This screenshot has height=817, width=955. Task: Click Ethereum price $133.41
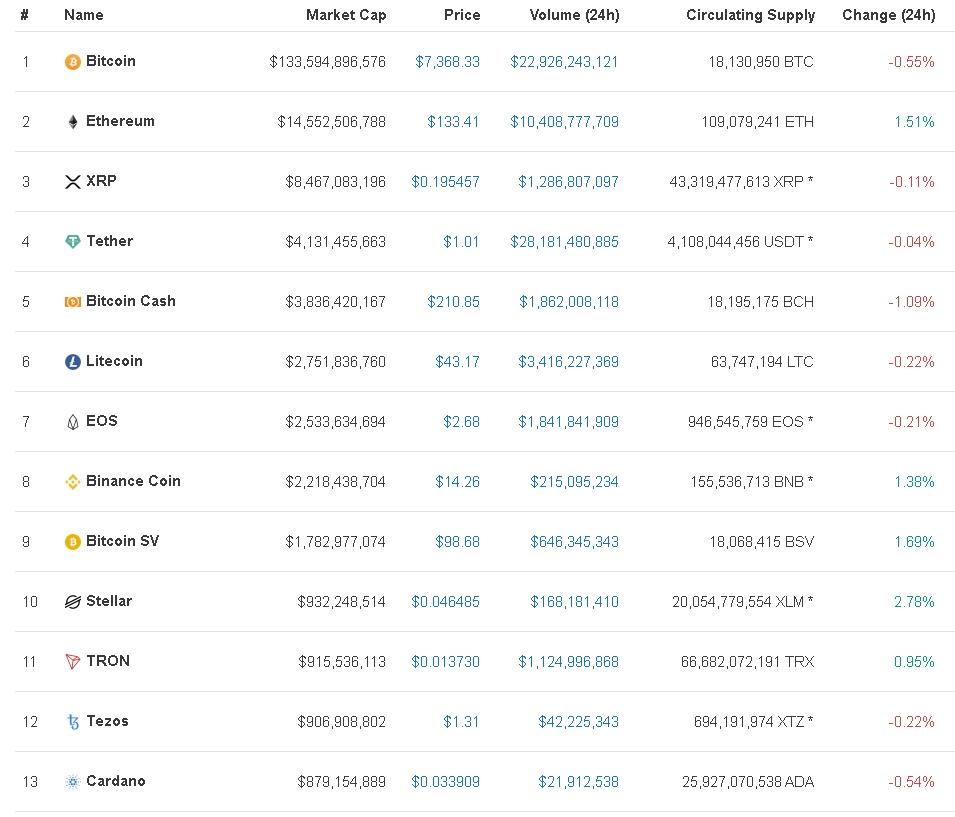click(453, 122)
